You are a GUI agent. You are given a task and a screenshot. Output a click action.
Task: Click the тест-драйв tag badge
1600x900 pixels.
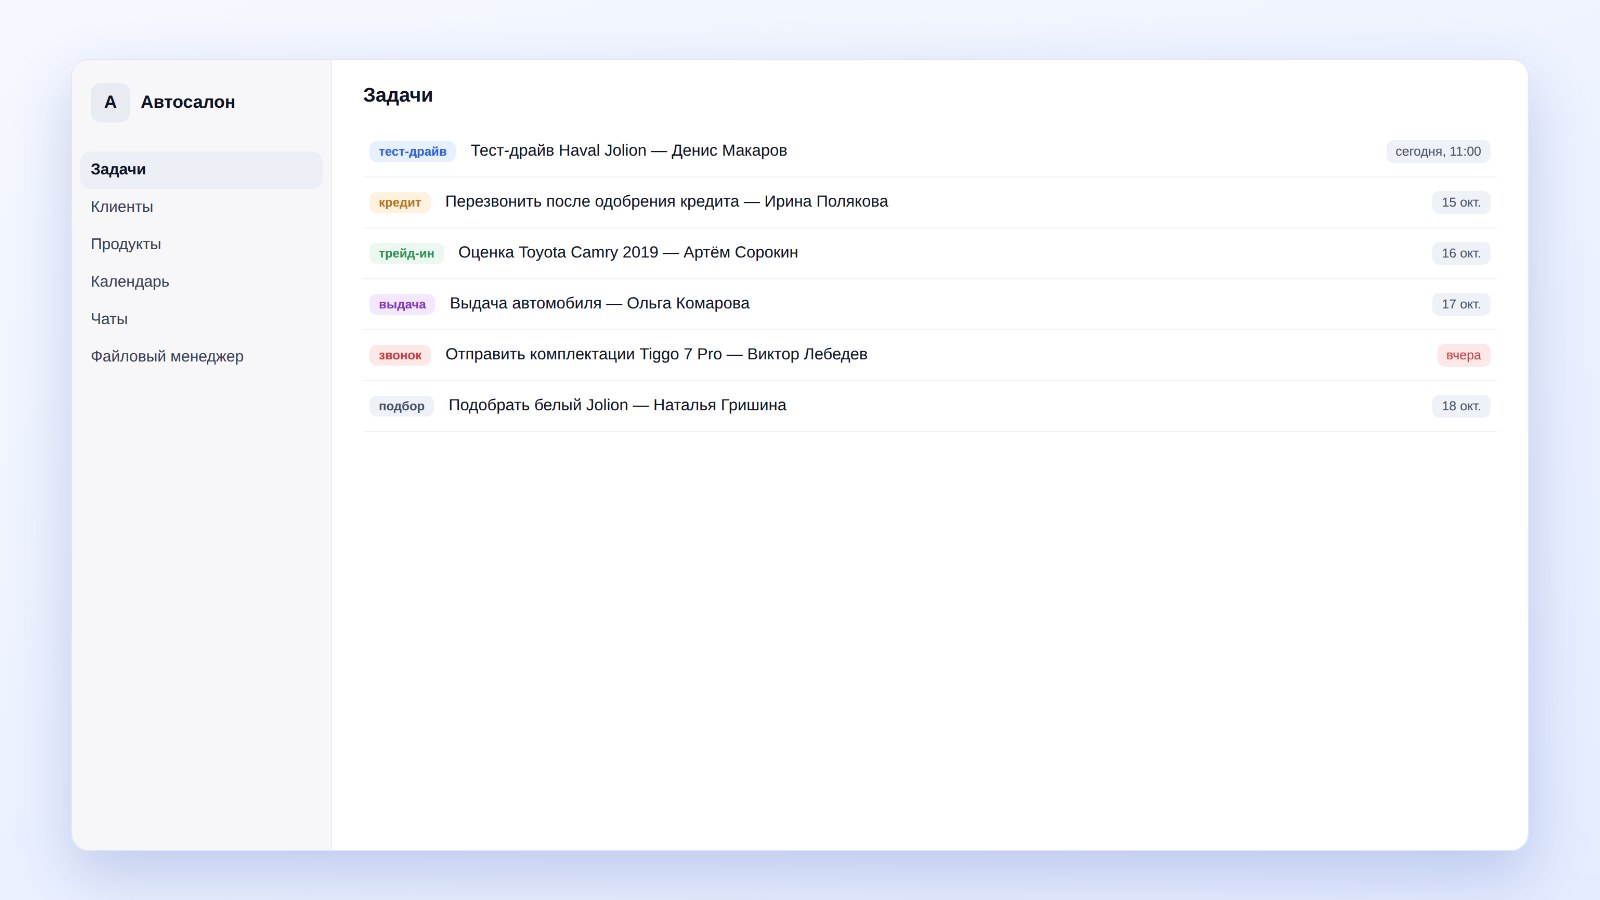pos(412,151)
